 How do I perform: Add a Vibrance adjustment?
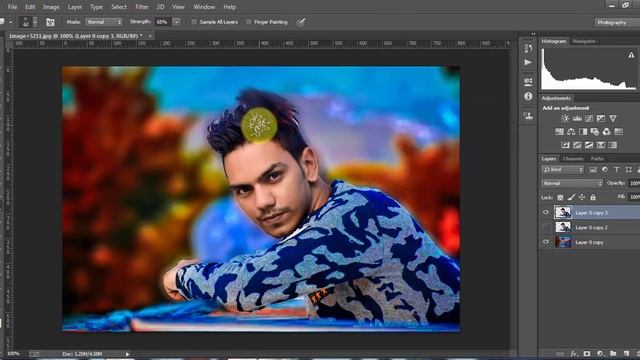pos(613,118)
